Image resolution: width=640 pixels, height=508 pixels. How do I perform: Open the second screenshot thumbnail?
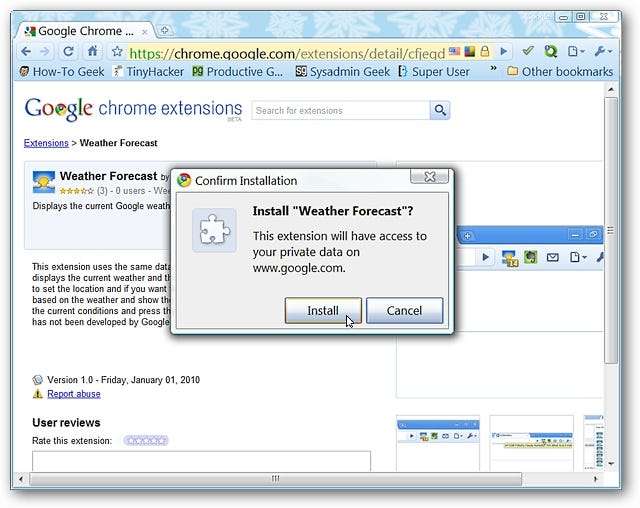pos(531,443)
